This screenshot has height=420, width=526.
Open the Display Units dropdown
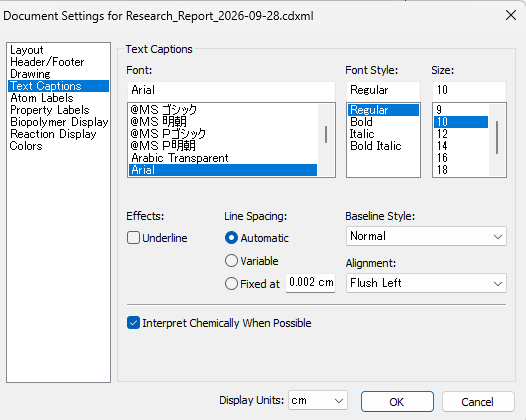pyautogui.click(x=318, y=400)
